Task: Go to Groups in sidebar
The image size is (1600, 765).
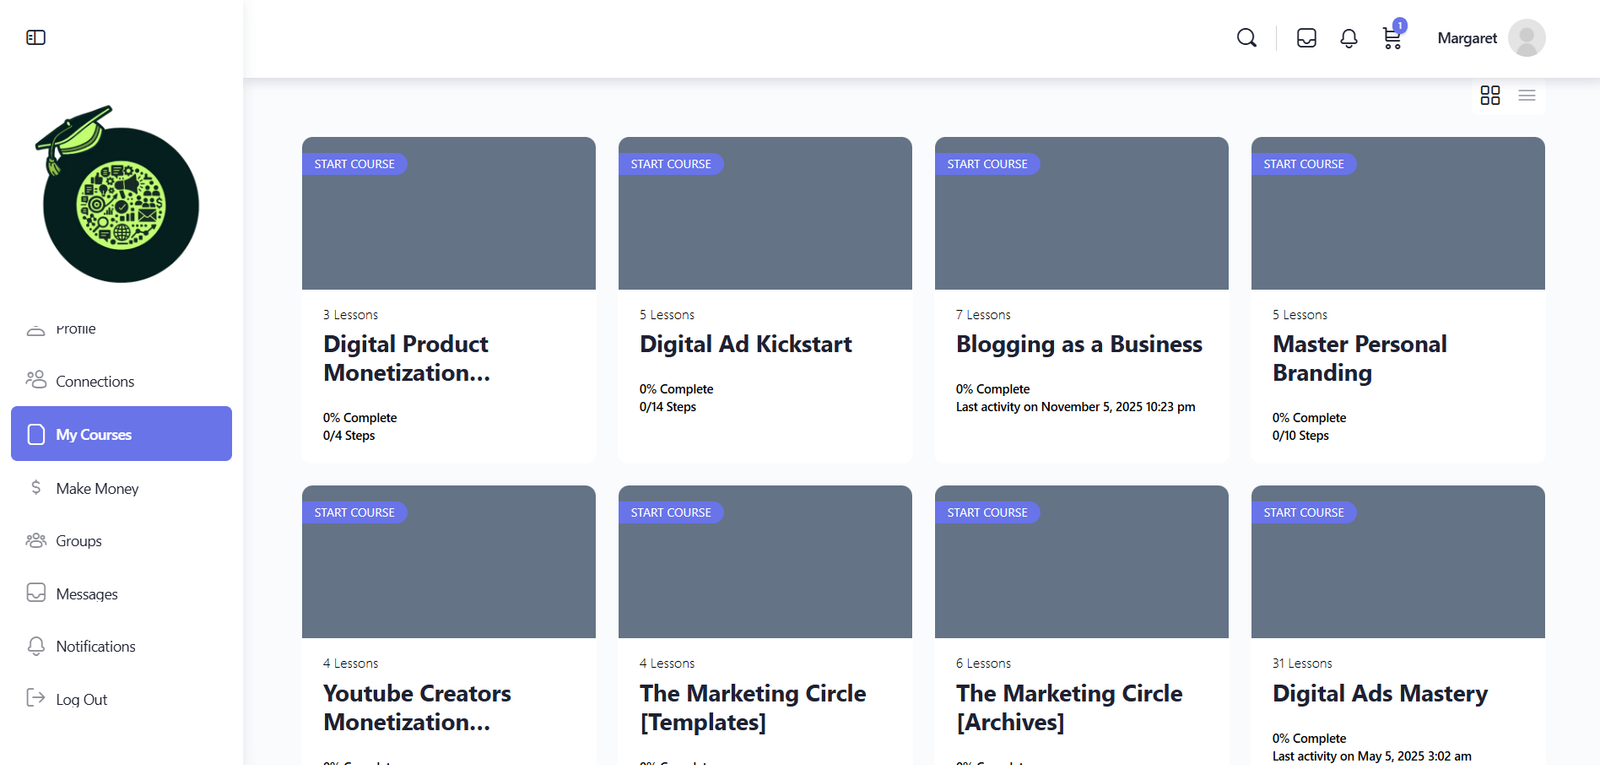Action: [x=79, y=541]
